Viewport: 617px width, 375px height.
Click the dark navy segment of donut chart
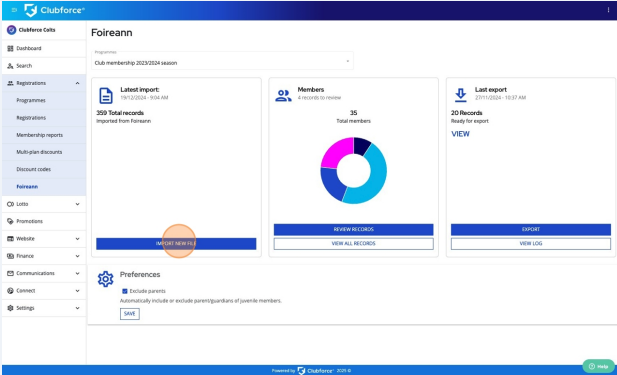[x=361, y=145]
